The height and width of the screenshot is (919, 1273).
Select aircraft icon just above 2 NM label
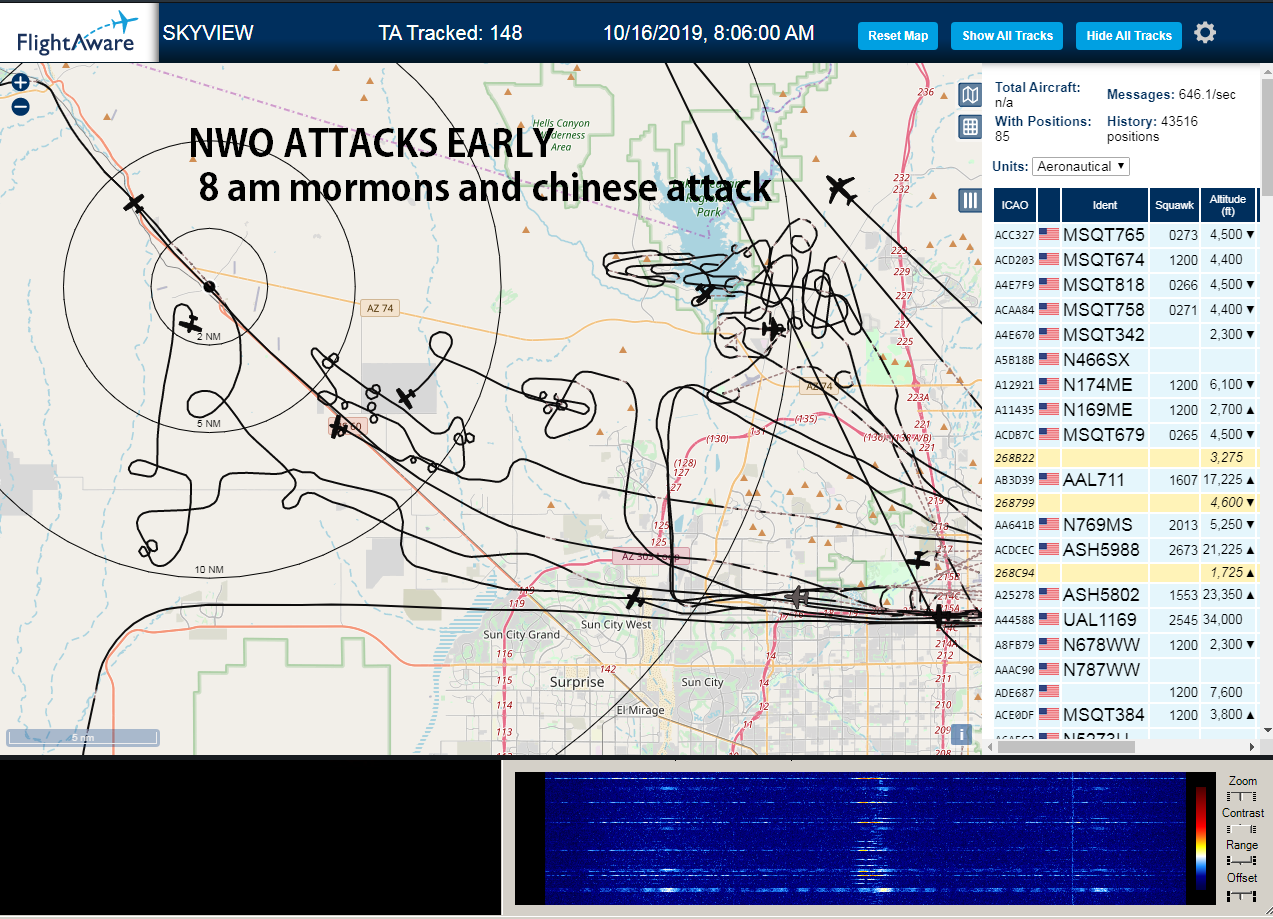pos(190,324)
